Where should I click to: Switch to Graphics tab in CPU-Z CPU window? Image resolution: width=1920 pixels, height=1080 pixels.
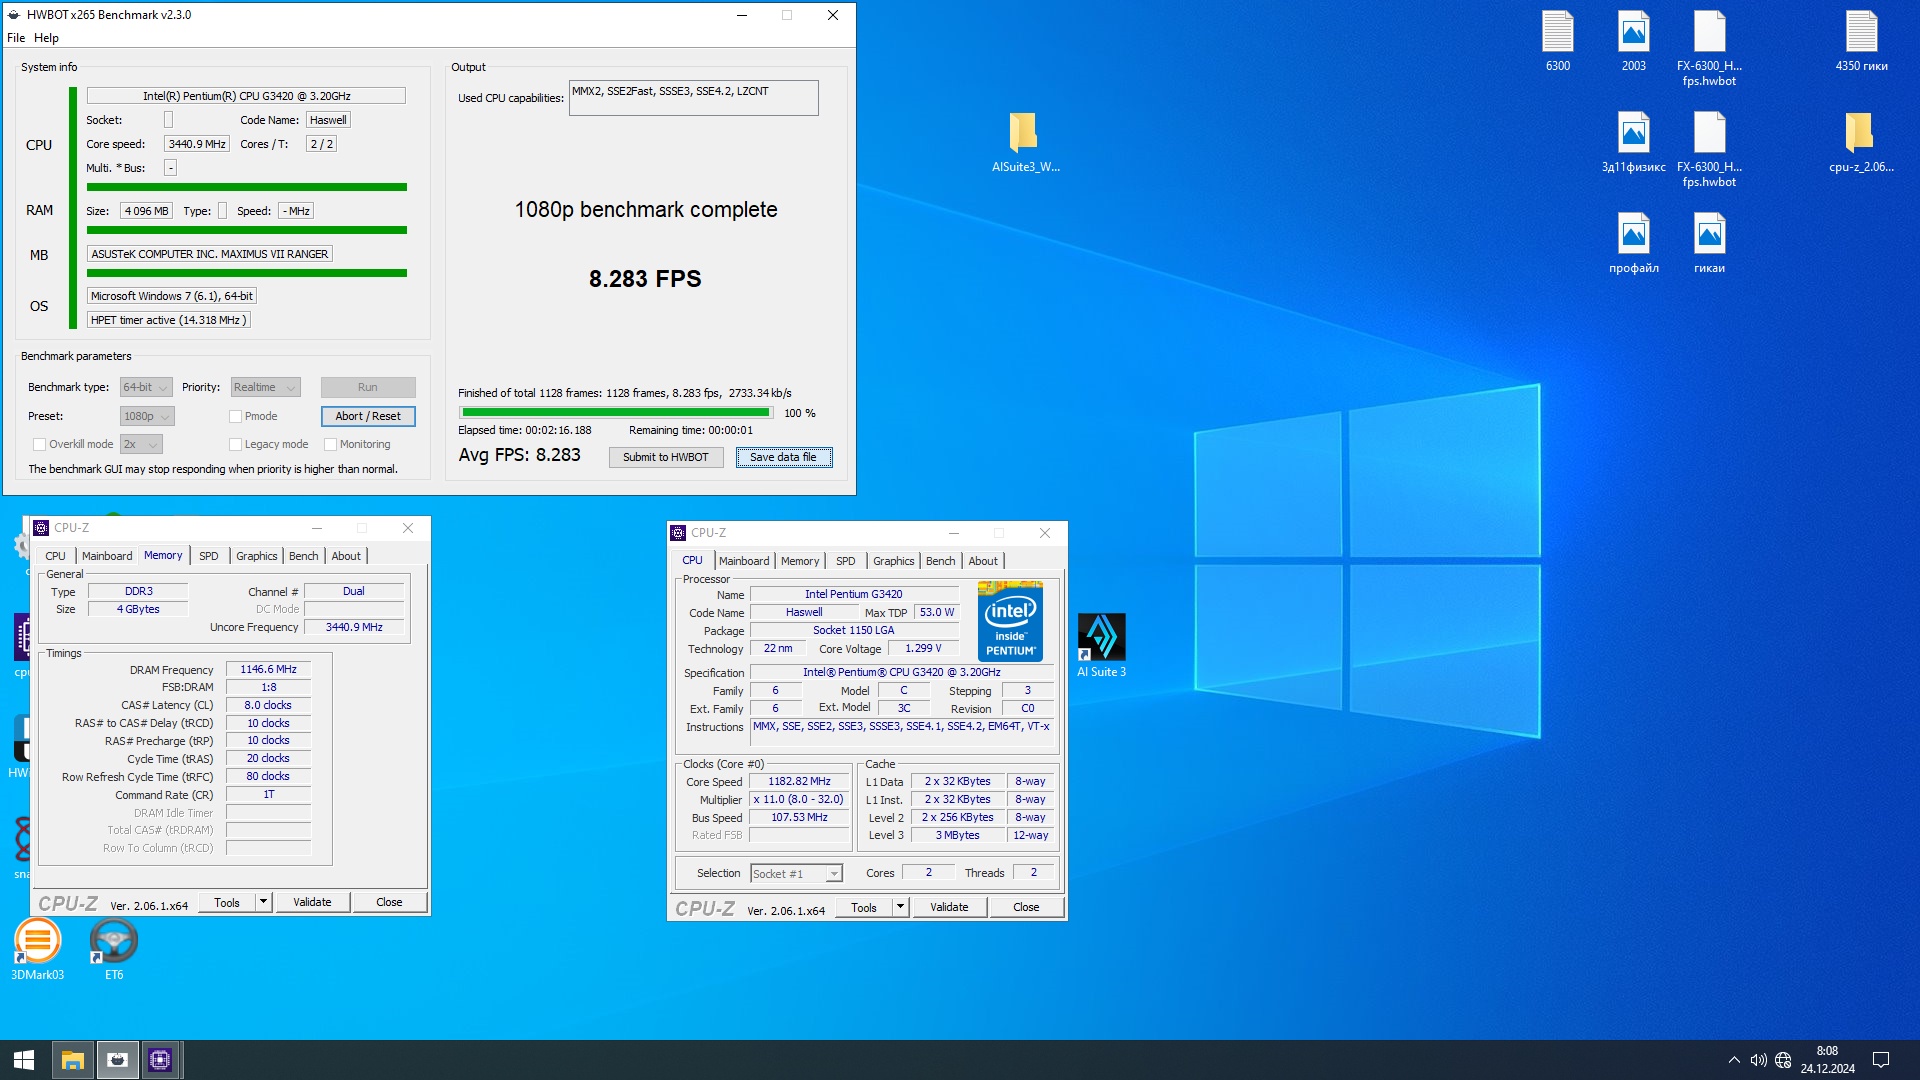click(x=893, y=561)
